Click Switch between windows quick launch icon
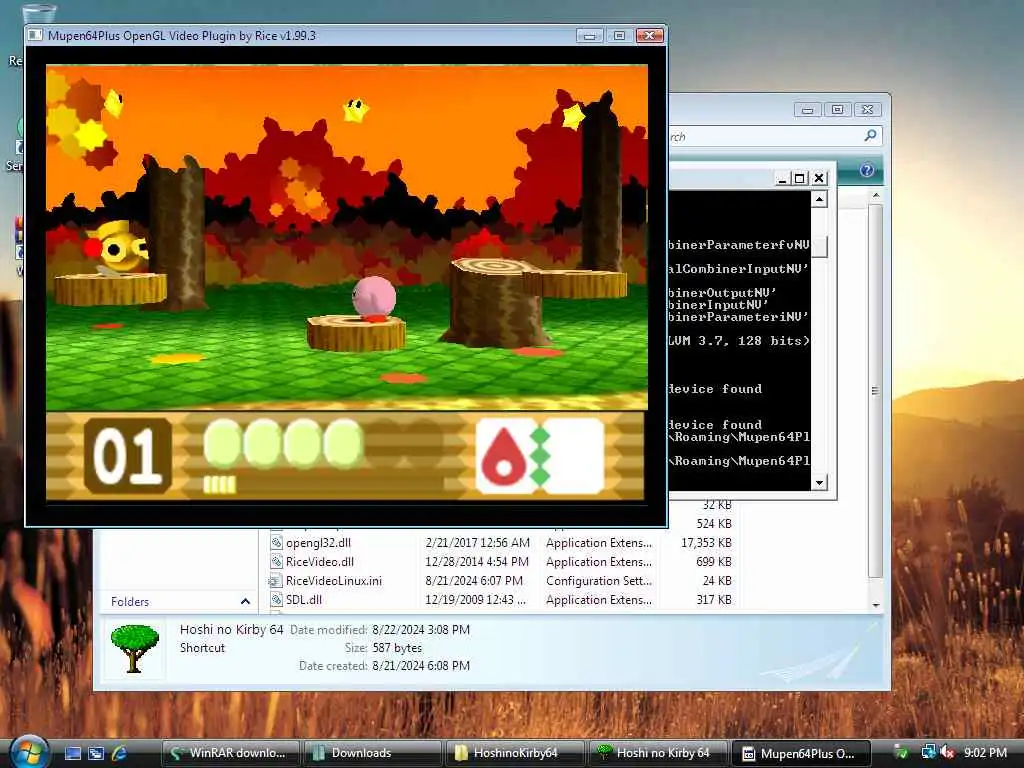 tap(96, 753)
